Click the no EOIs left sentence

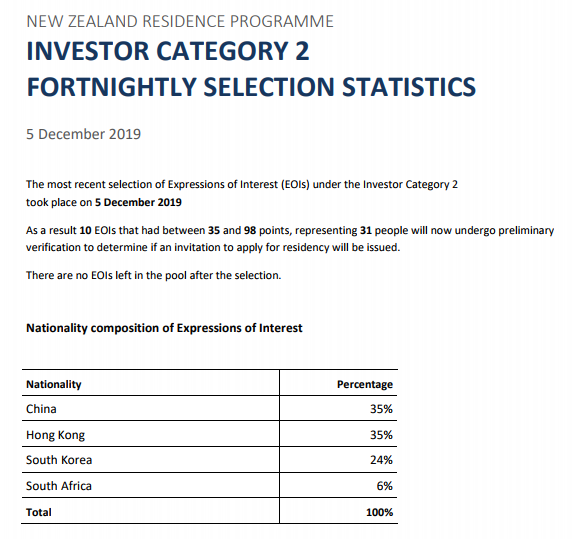(153, 275)
